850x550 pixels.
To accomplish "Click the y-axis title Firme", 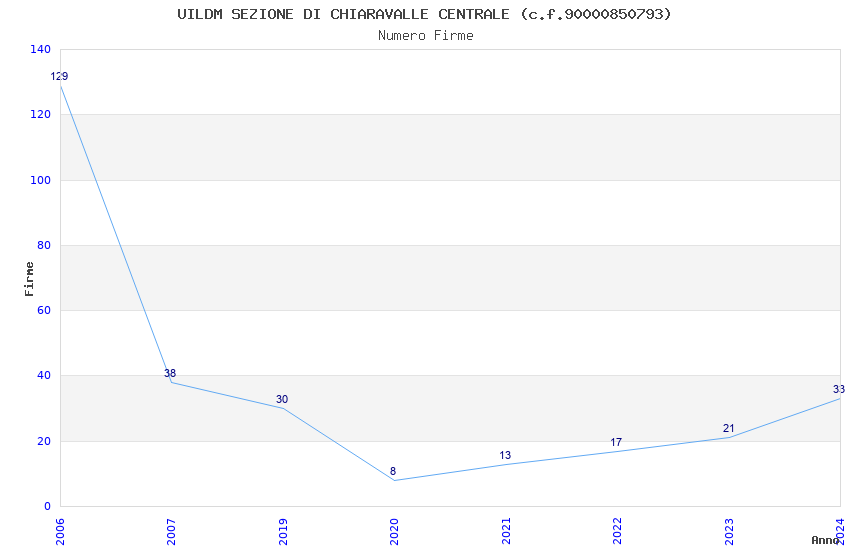I will pos(29,279).
